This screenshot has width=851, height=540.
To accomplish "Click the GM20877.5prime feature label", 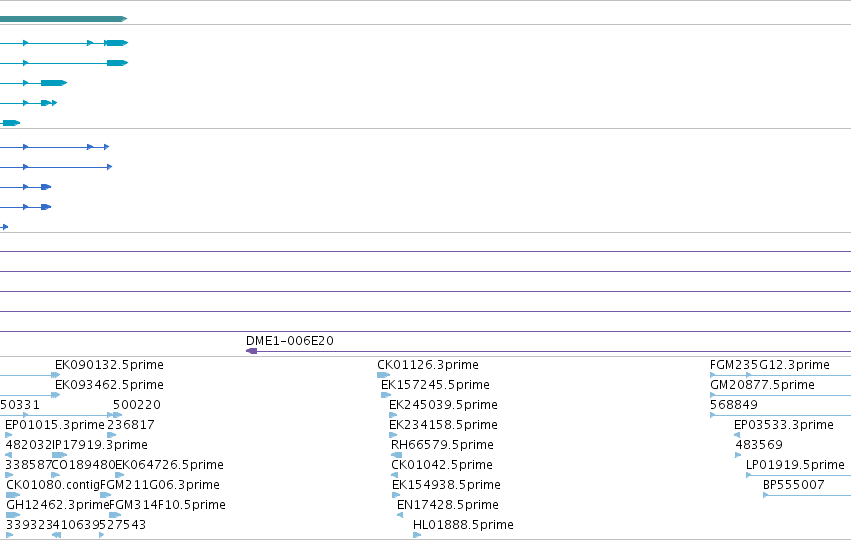I will tap(762, 385).
